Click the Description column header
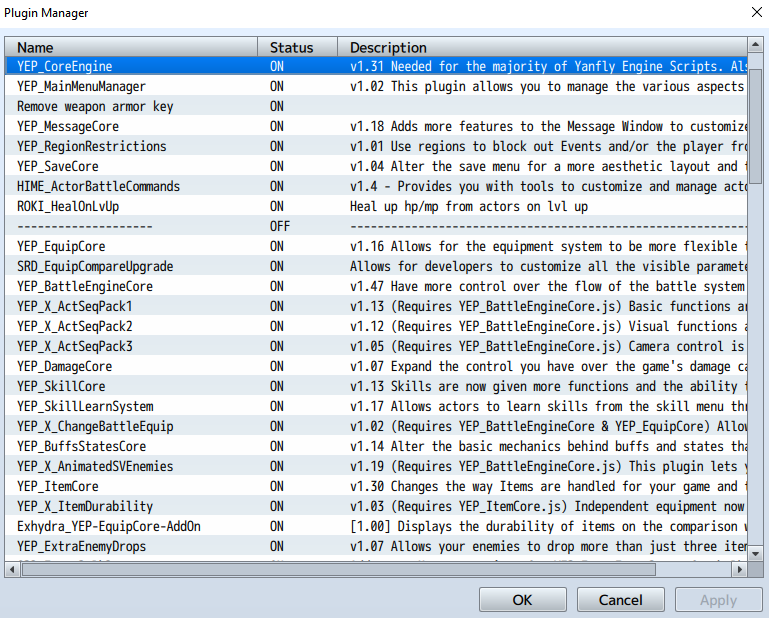The height and width of the screenshot is (618, 769). tap(542, 47)
